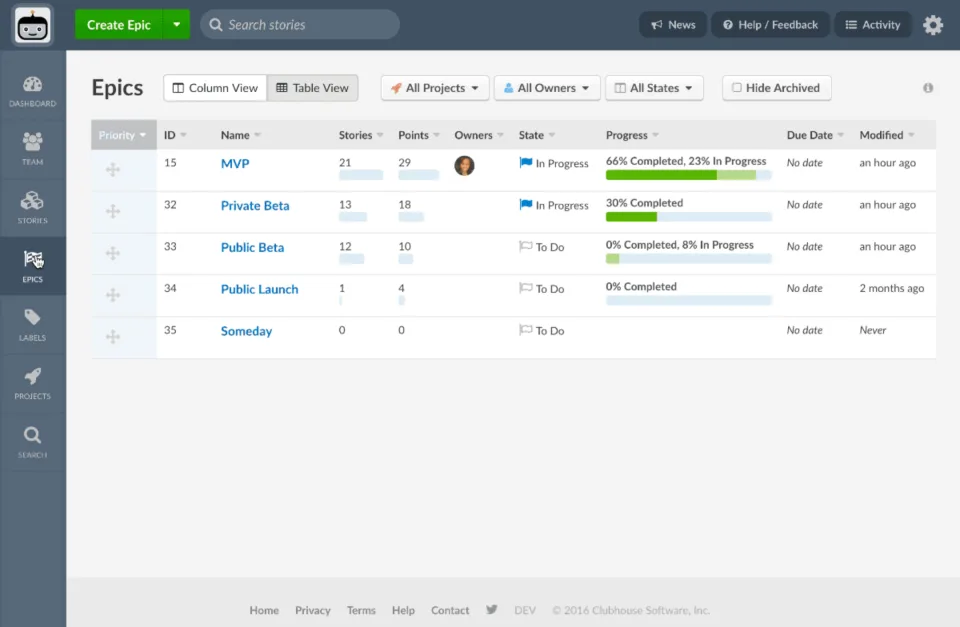This screenshot has height=627, width=960.
Task: Click the info icon beside Hide Archived
Action: tap(928, 88)
